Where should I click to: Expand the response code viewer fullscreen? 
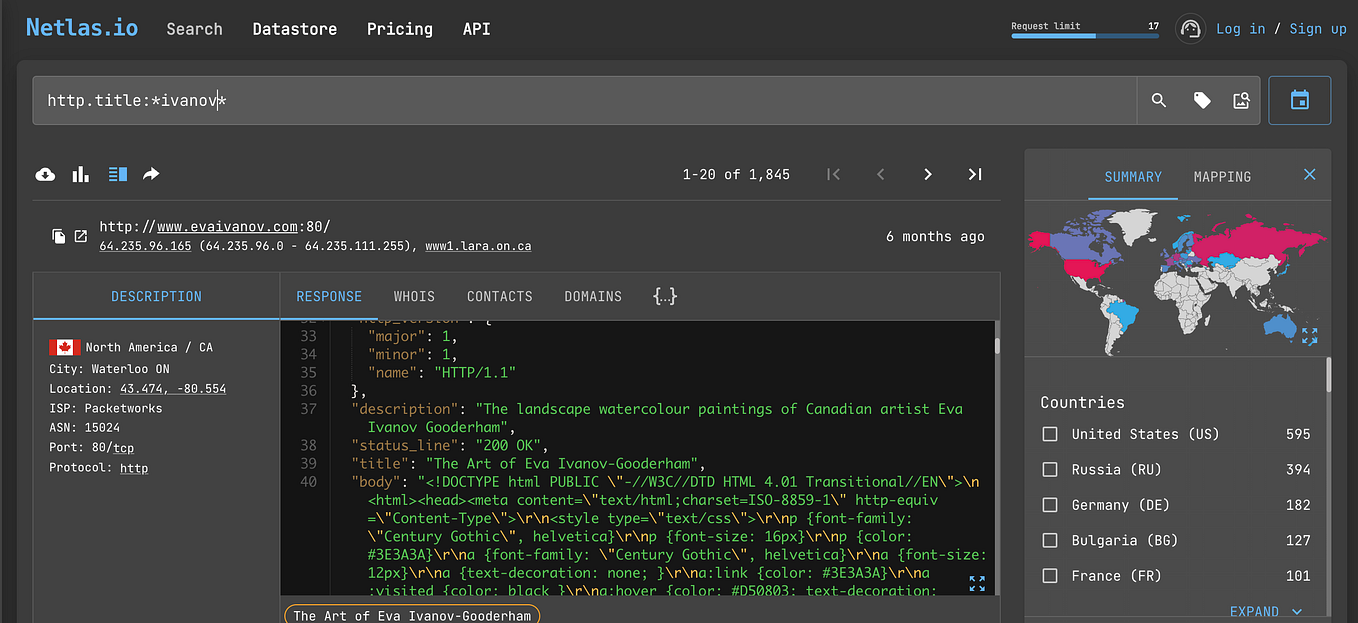(977, 583)
